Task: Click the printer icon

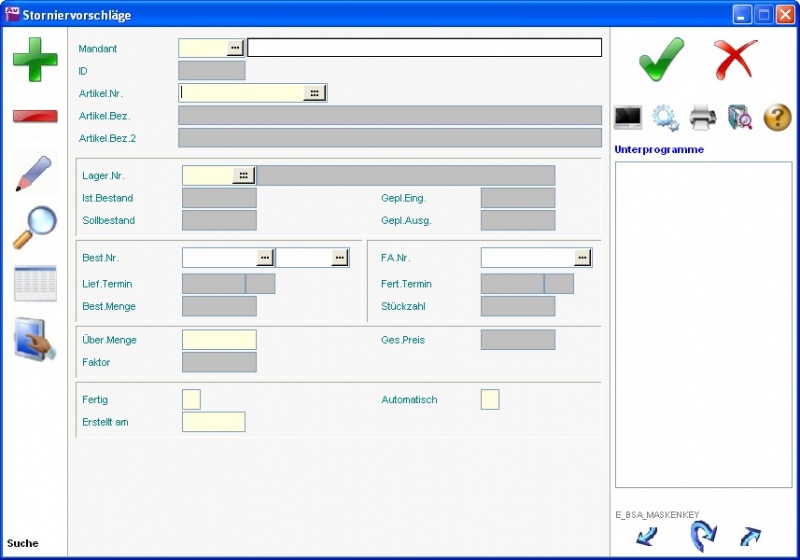Action: click(x=703, y=117)
